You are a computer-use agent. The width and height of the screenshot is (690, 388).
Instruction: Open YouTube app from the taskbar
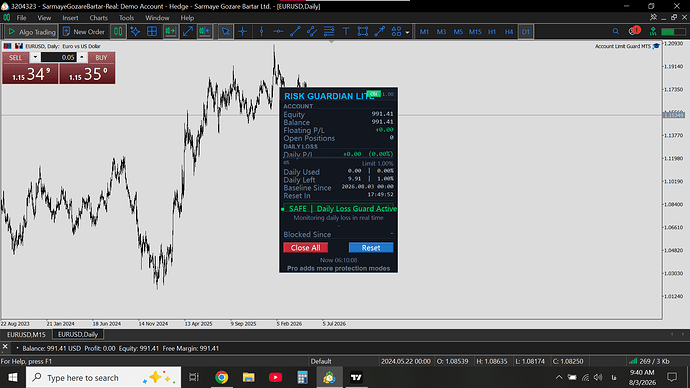point(275,377)
